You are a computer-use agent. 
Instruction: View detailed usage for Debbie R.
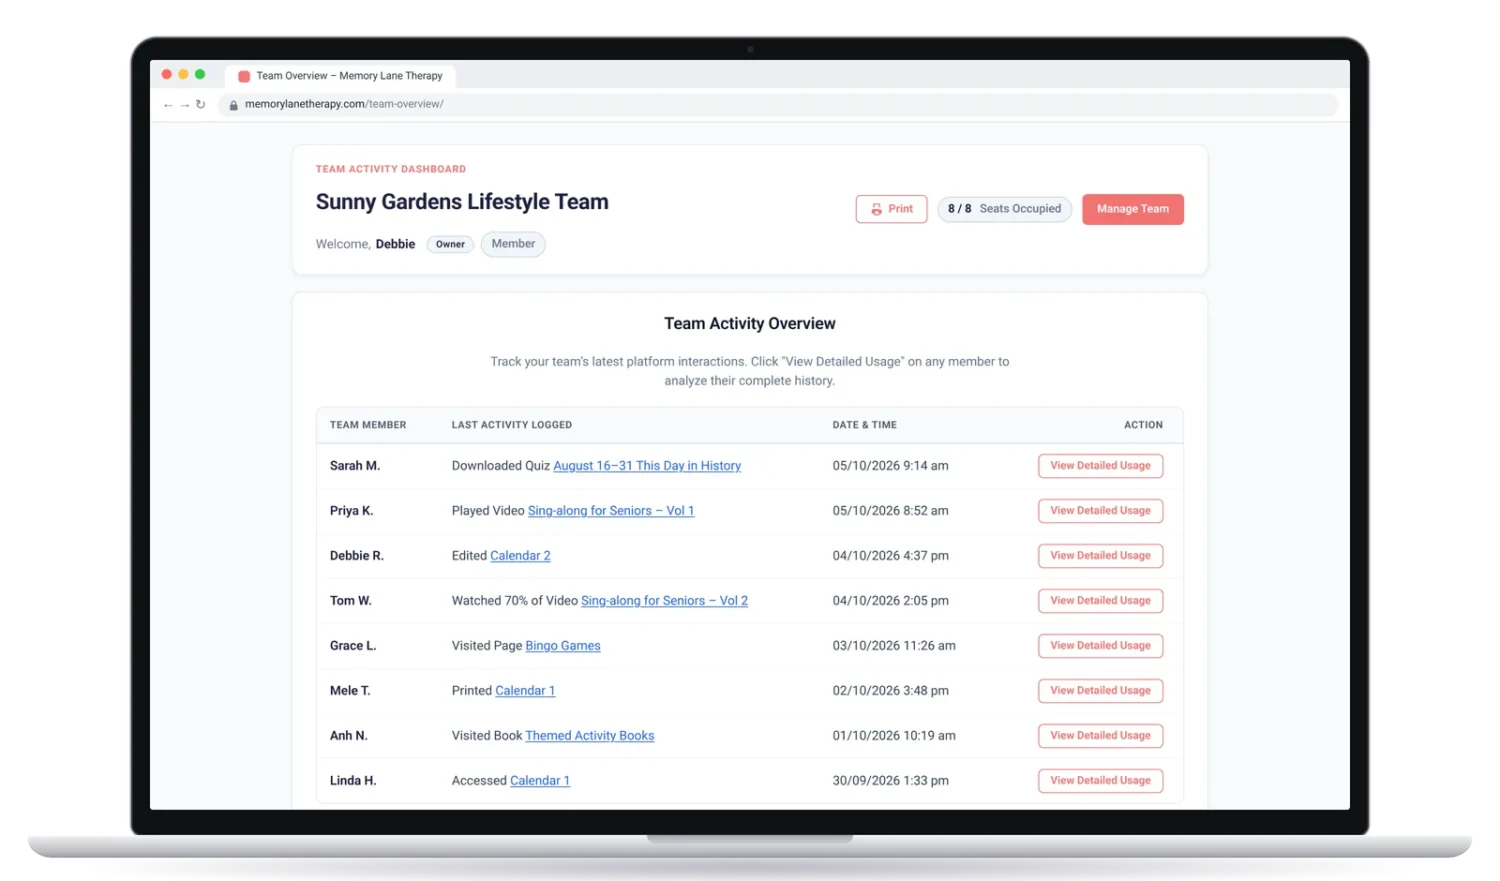pyautogui.click(x=1100, y=556)
